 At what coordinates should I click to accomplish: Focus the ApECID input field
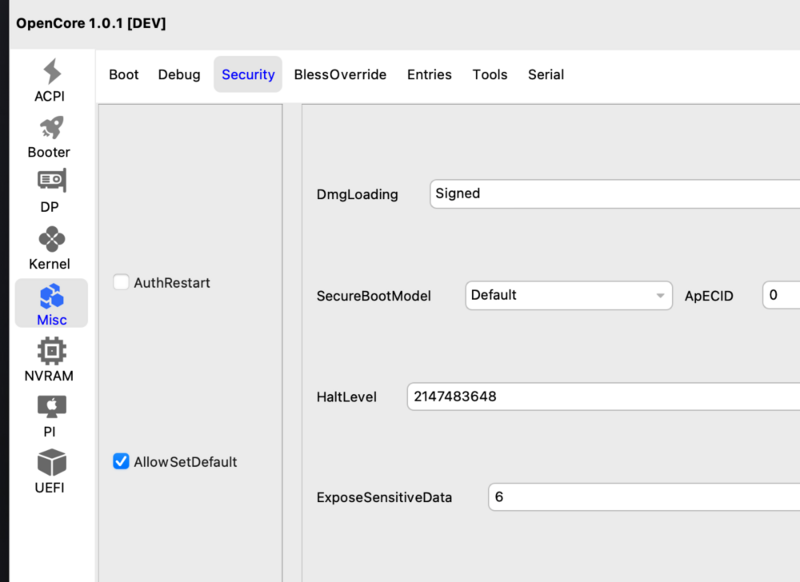(781, 295)
